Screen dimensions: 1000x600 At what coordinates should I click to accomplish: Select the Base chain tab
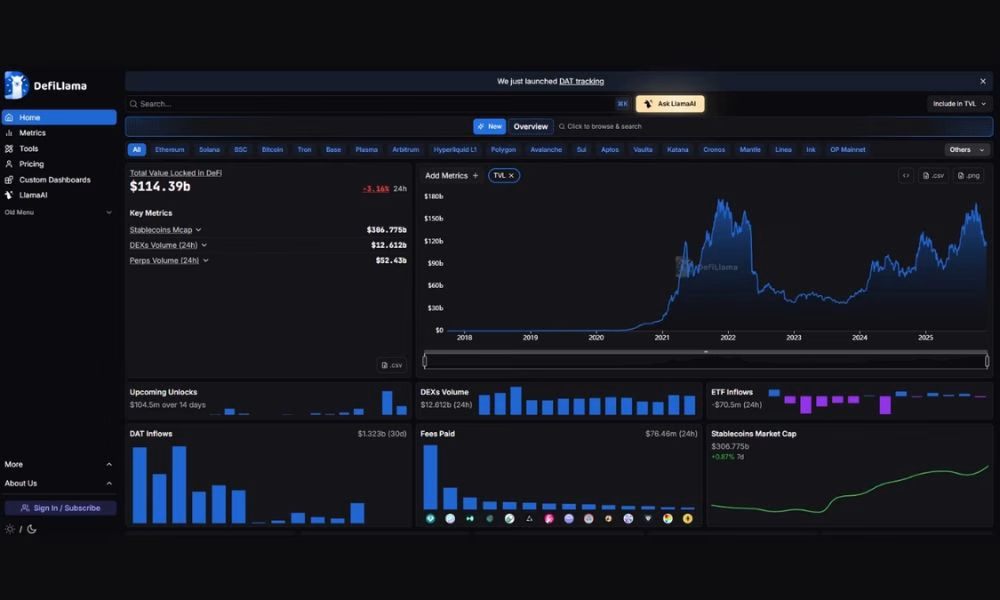click(x=333, y=150)
